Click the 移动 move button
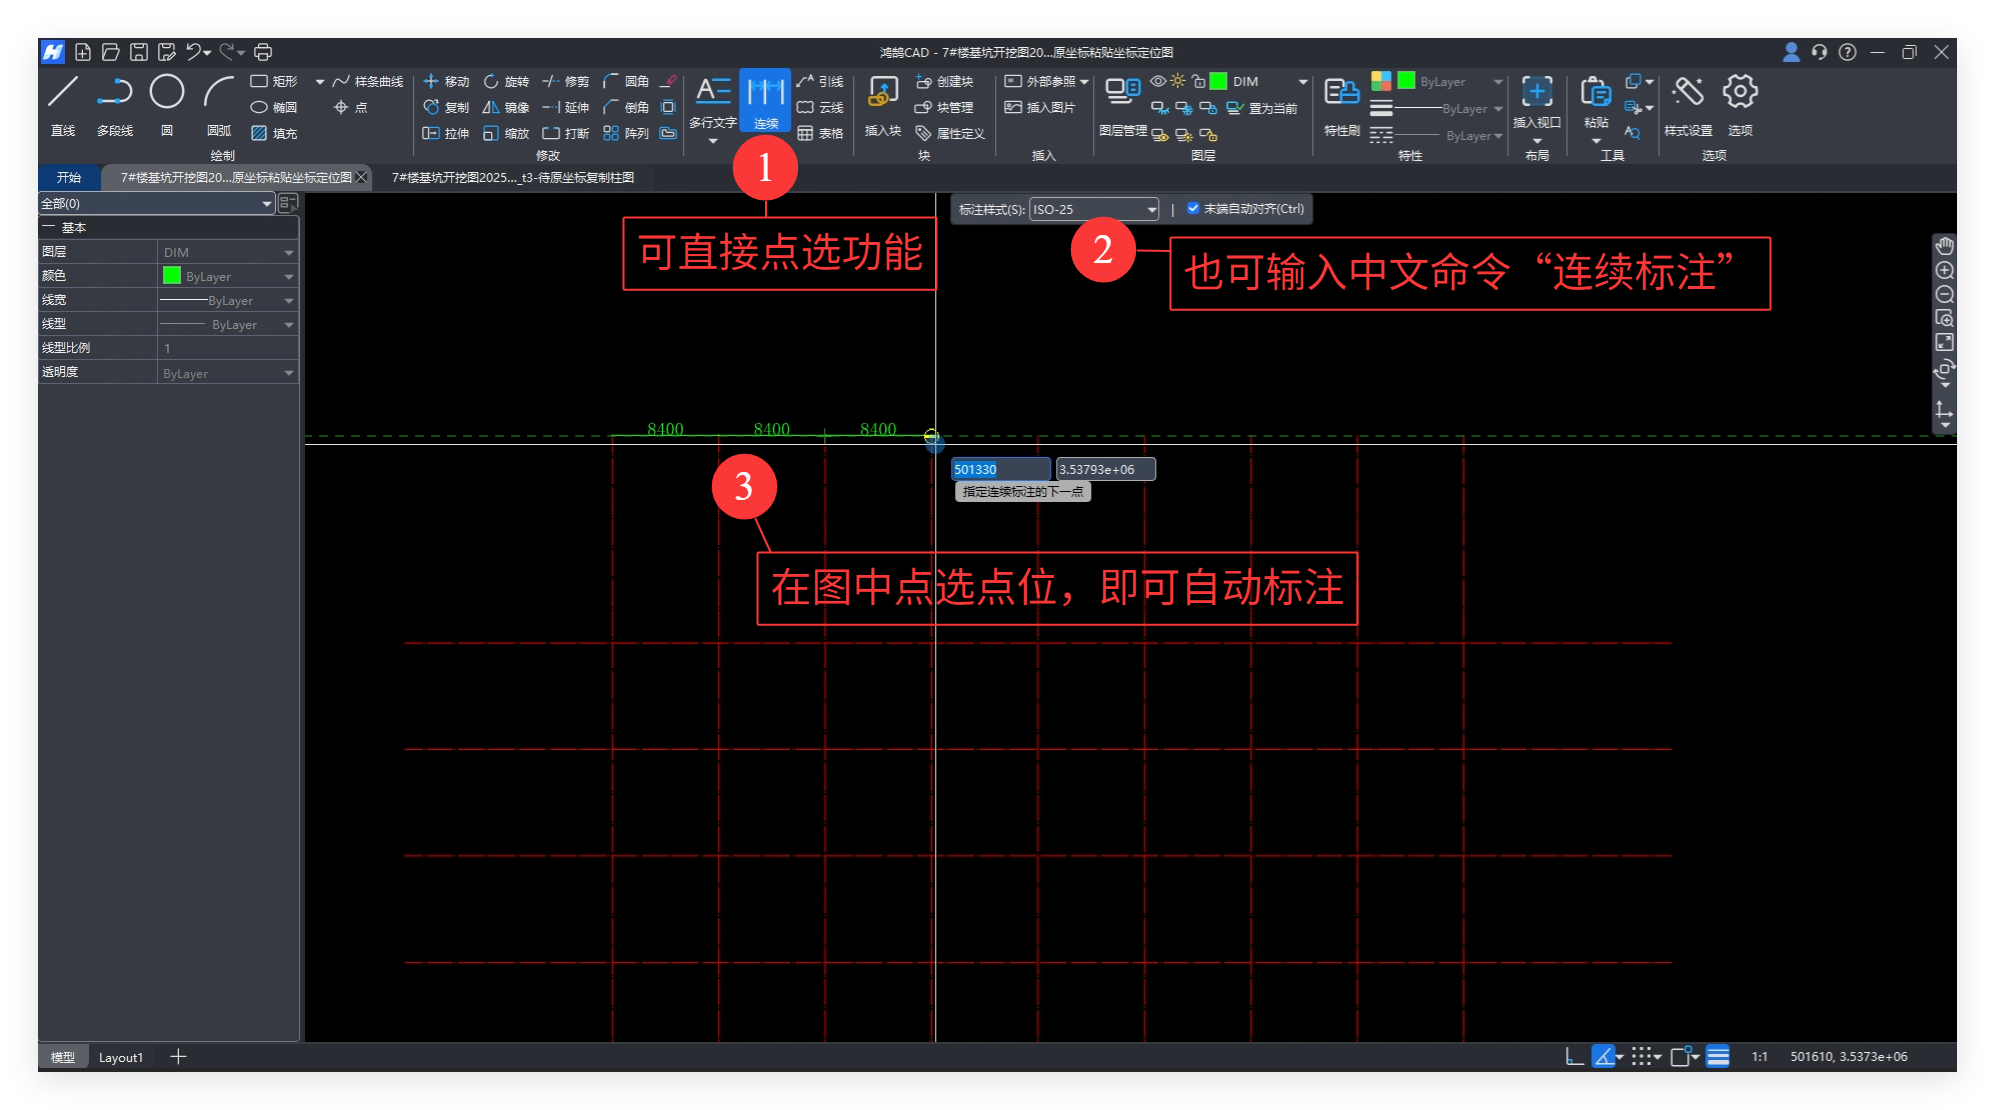1995x1110 pixels. (446, 81)
